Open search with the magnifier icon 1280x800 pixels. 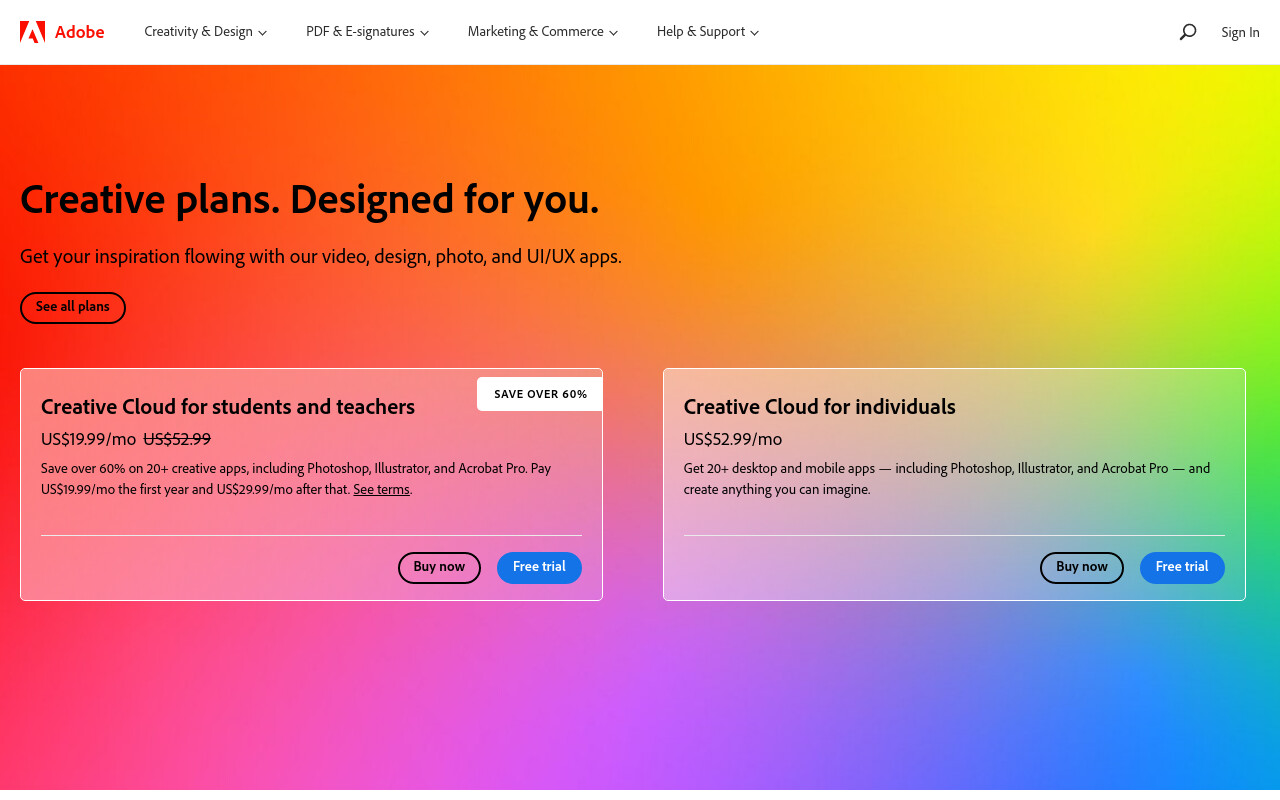point(1188,32)
